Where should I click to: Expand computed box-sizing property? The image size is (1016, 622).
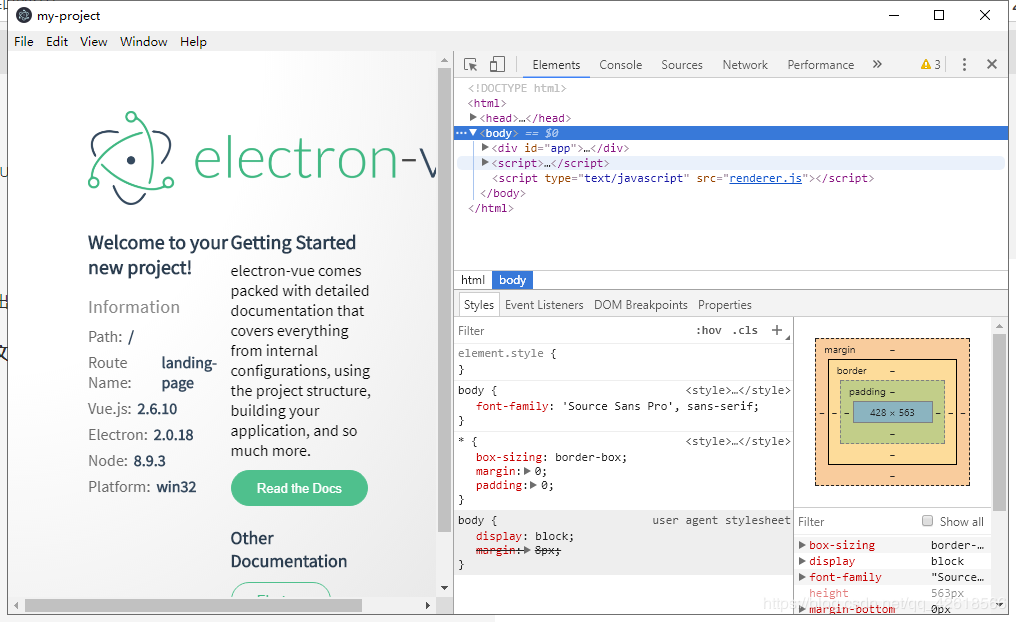pyautogui.click(x=802, y=545)
